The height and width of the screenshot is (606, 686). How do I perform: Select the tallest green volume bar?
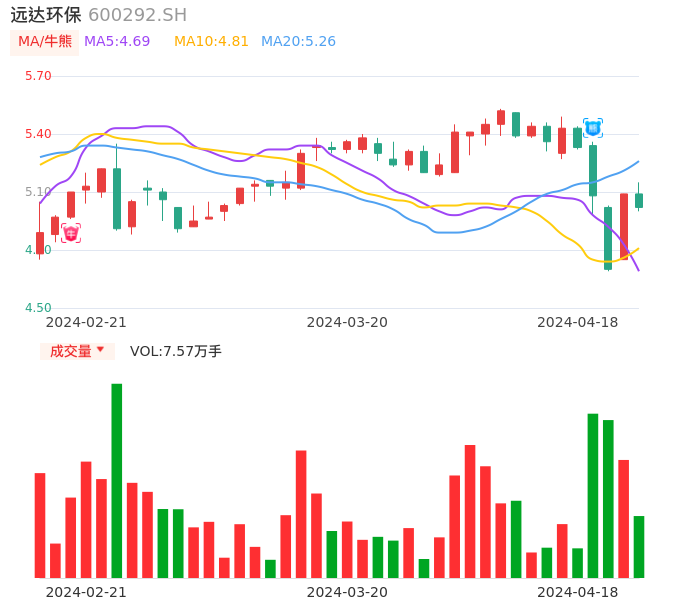(117, 480)
